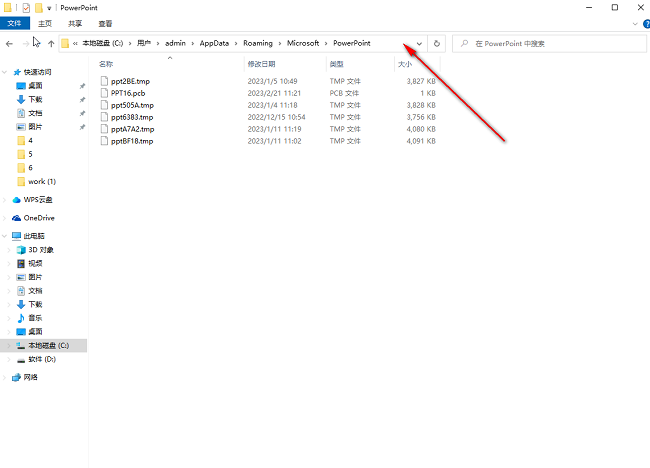Click the Explorer folder icon in title bar
Viewport: 650px width, 468px height.
coord(8,7)
